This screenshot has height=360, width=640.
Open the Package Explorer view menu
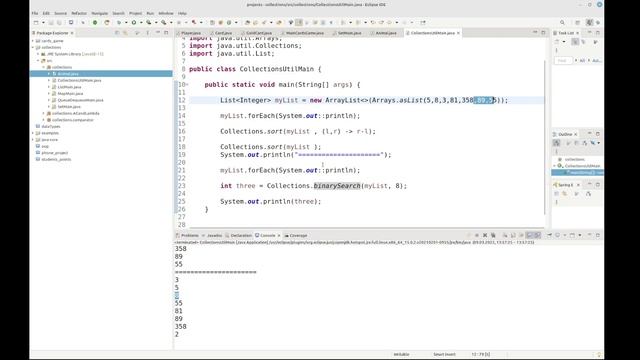(x=147, y=33)
